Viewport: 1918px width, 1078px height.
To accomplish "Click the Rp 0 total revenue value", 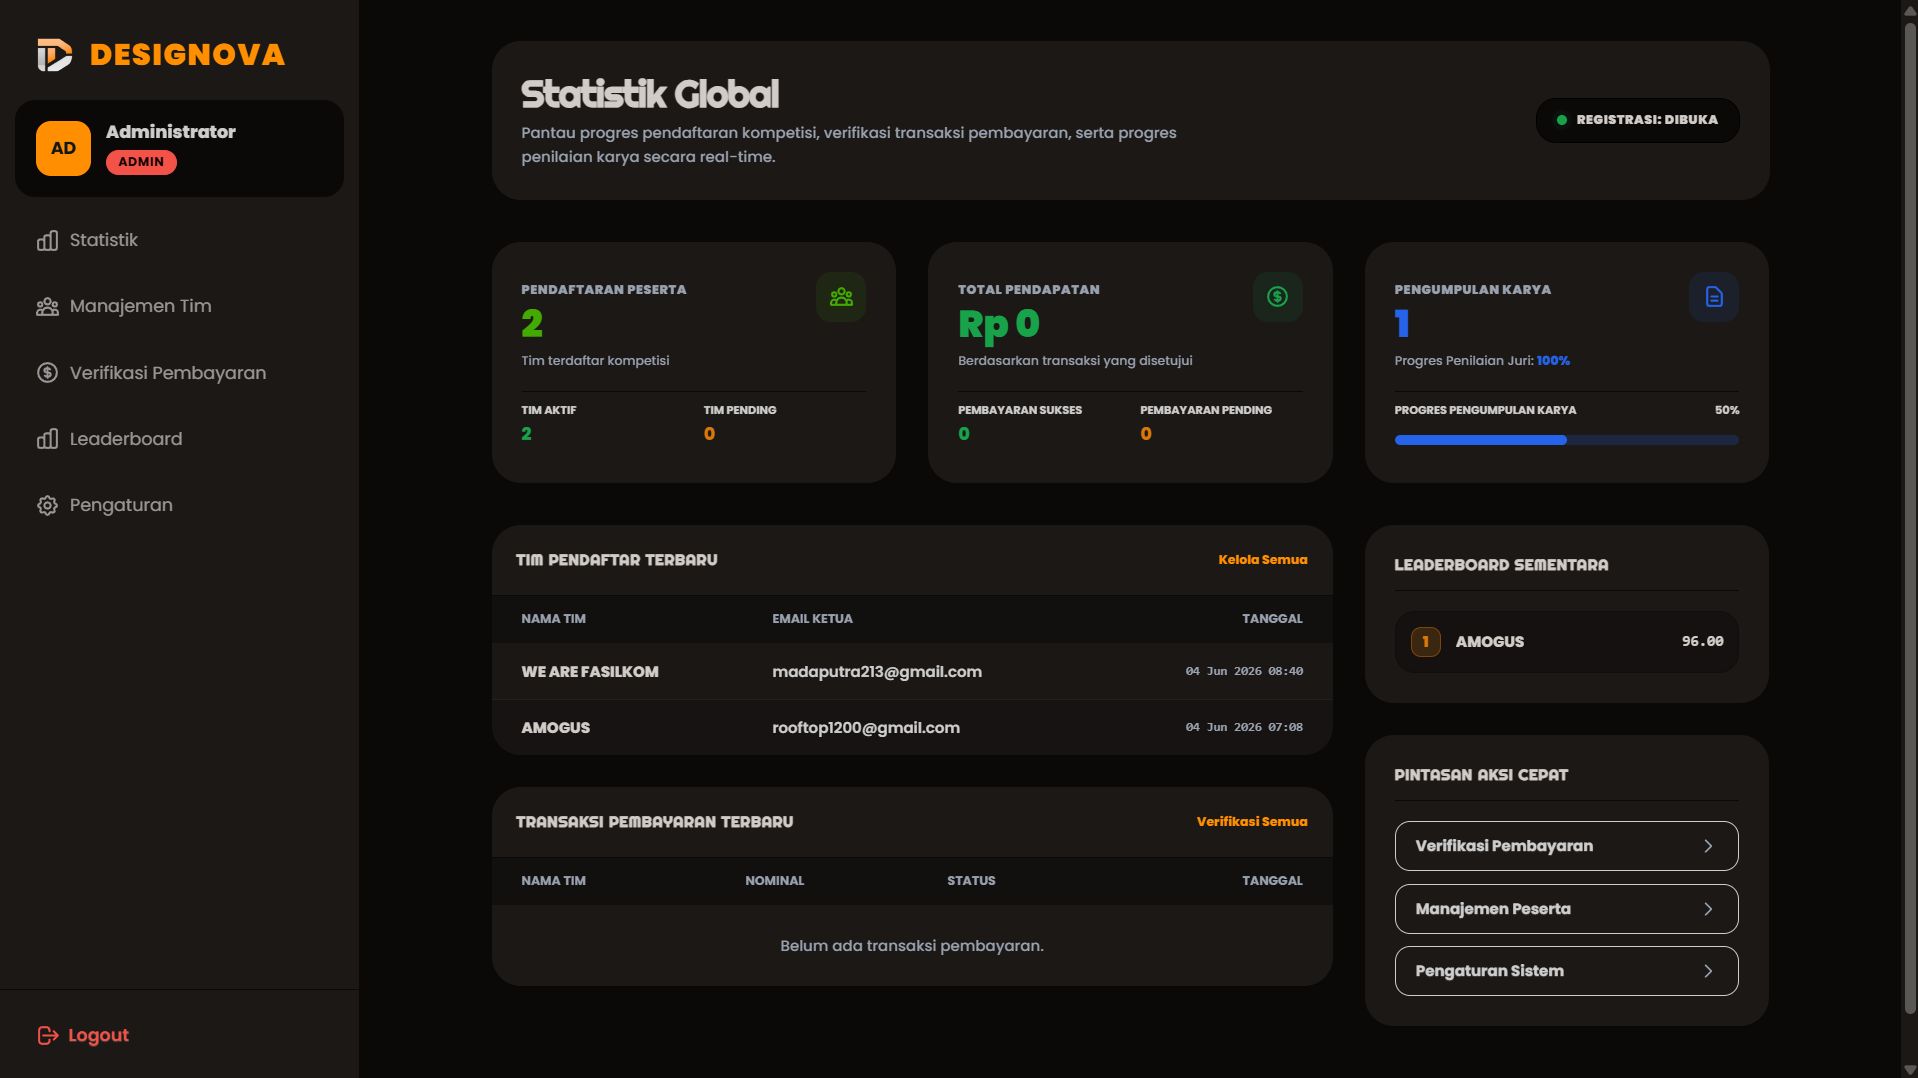I will 998,324.
